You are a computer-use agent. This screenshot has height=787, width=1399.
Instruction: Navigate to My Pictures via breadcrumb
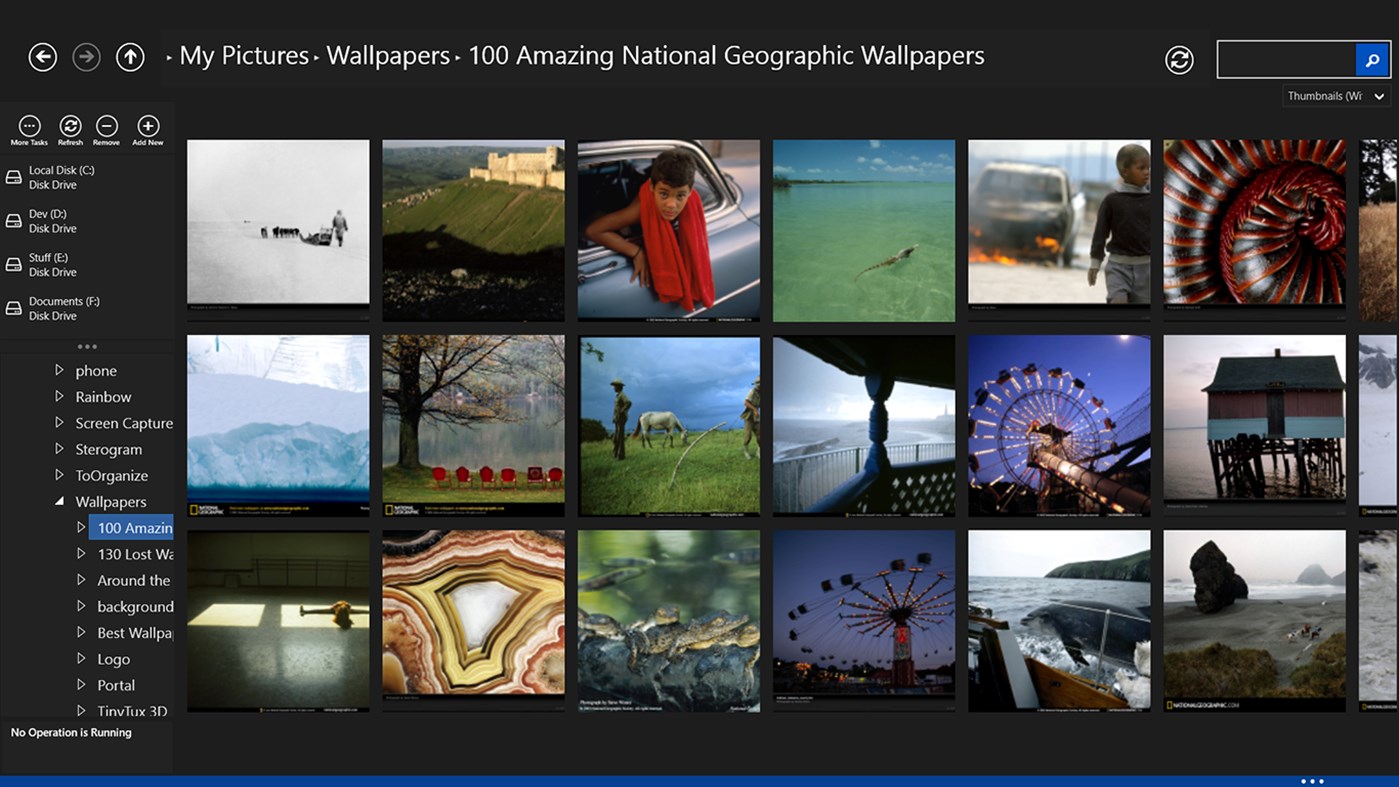point(243,55)
